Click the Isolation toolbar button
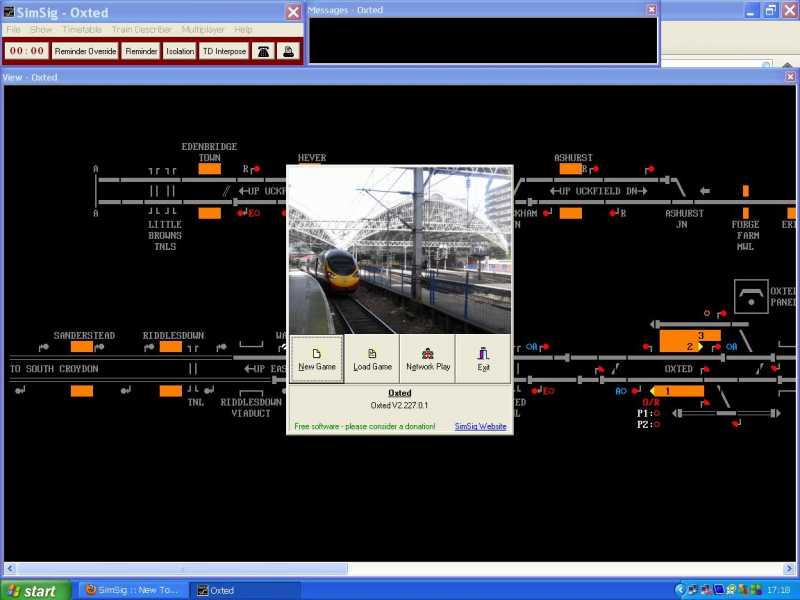Screen dimensions: 800x600 180,51
